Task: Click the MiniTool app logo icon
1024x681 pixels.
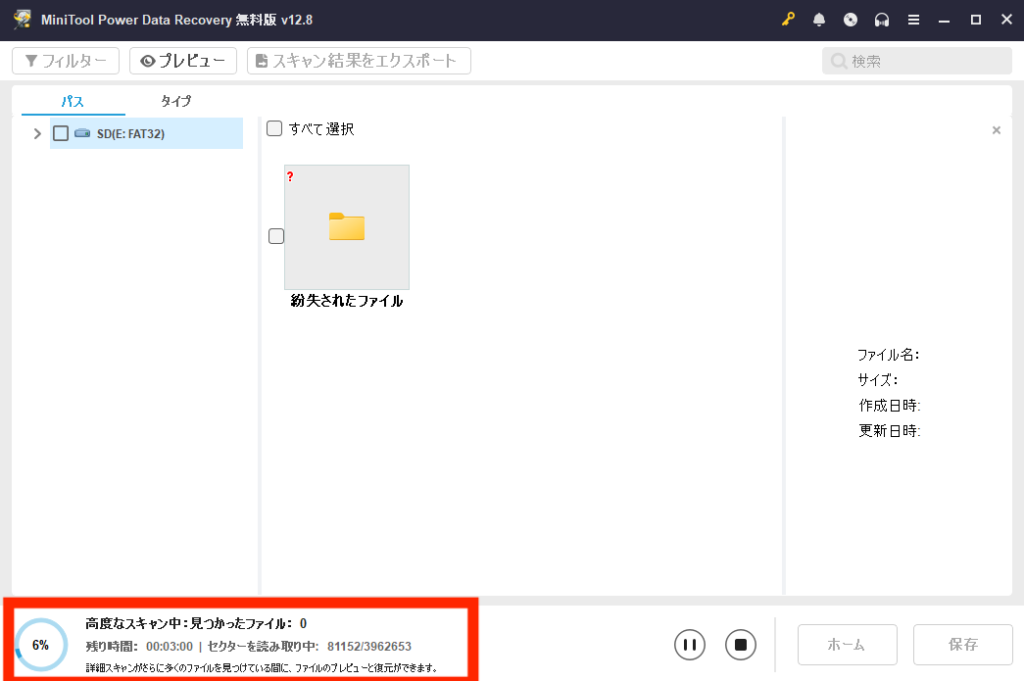Action: tap(21, 20)
